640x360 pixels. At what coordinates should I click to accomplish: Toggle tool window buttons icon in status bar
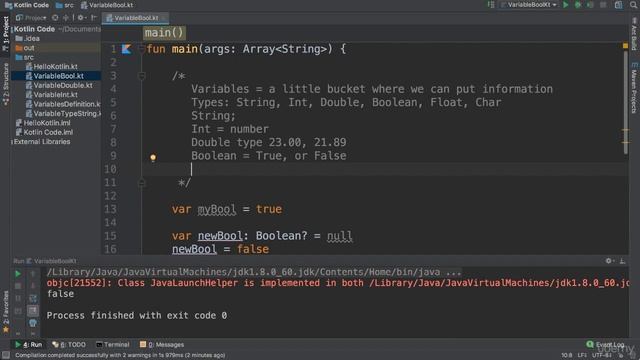[5, 356]
